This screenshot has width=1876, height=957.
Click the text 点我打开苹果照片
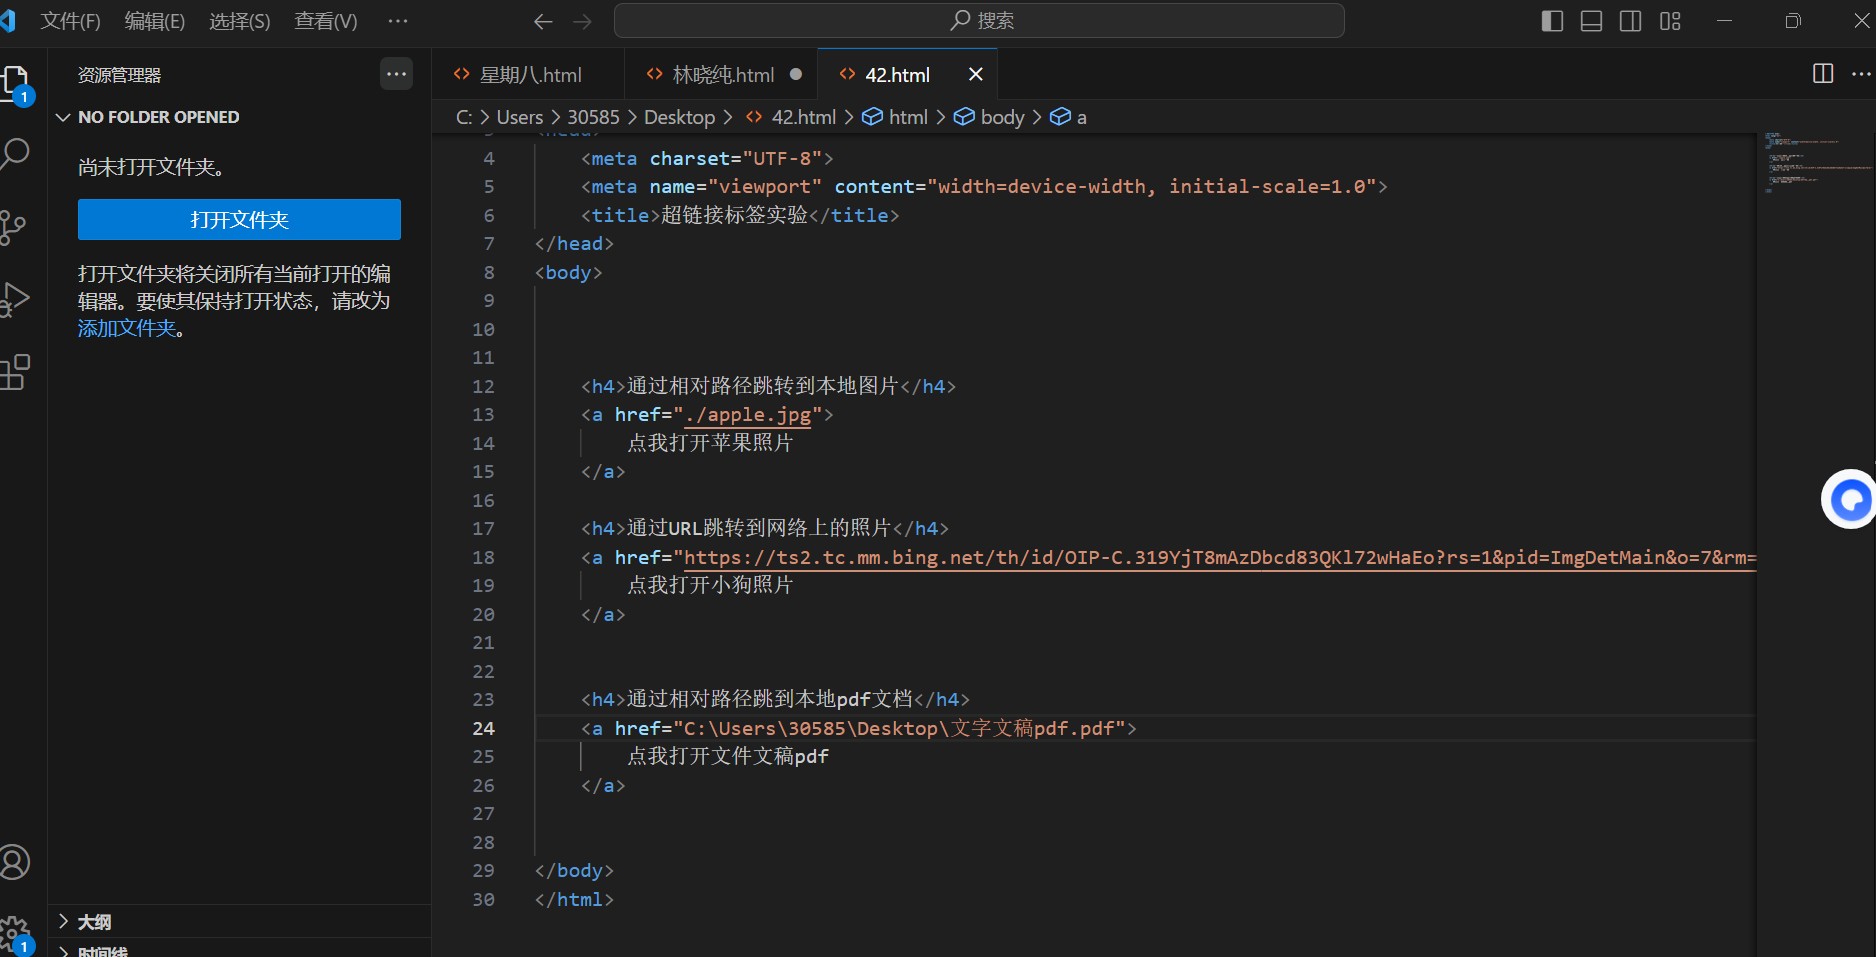710,443
